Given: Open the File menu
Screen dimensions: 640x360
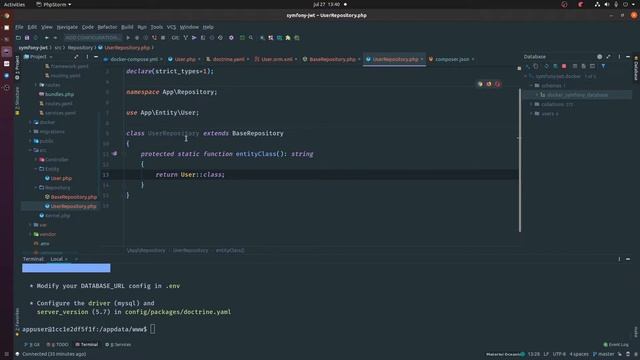Looking at the screenshot, I should pyautogui.click(x=19, y=27).
